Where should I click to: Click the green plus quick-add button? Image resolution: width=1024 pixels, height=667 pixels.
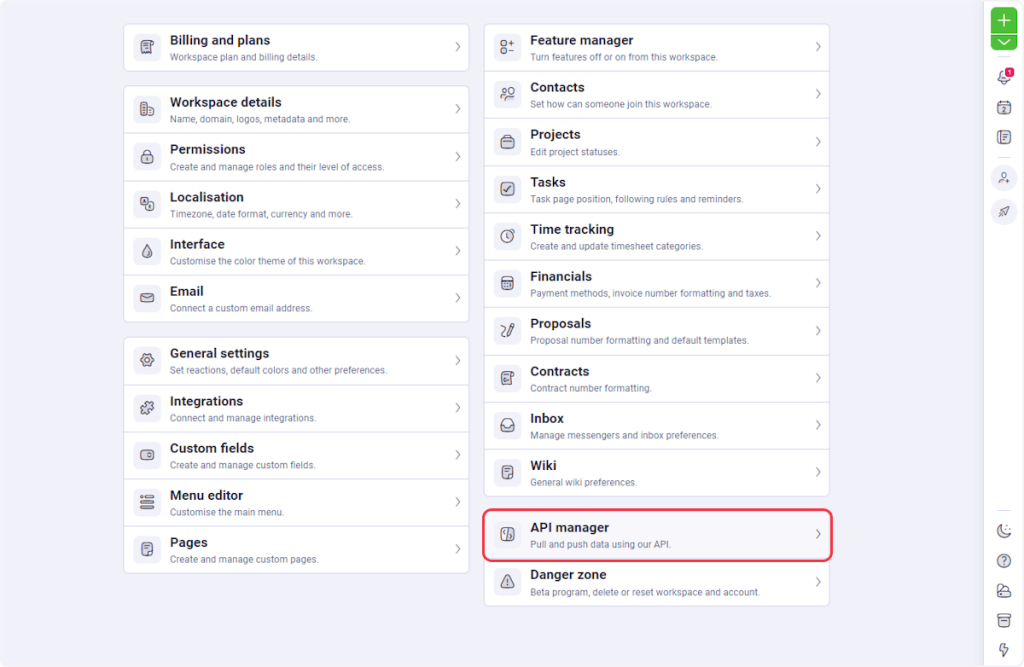coord(1004,20)
